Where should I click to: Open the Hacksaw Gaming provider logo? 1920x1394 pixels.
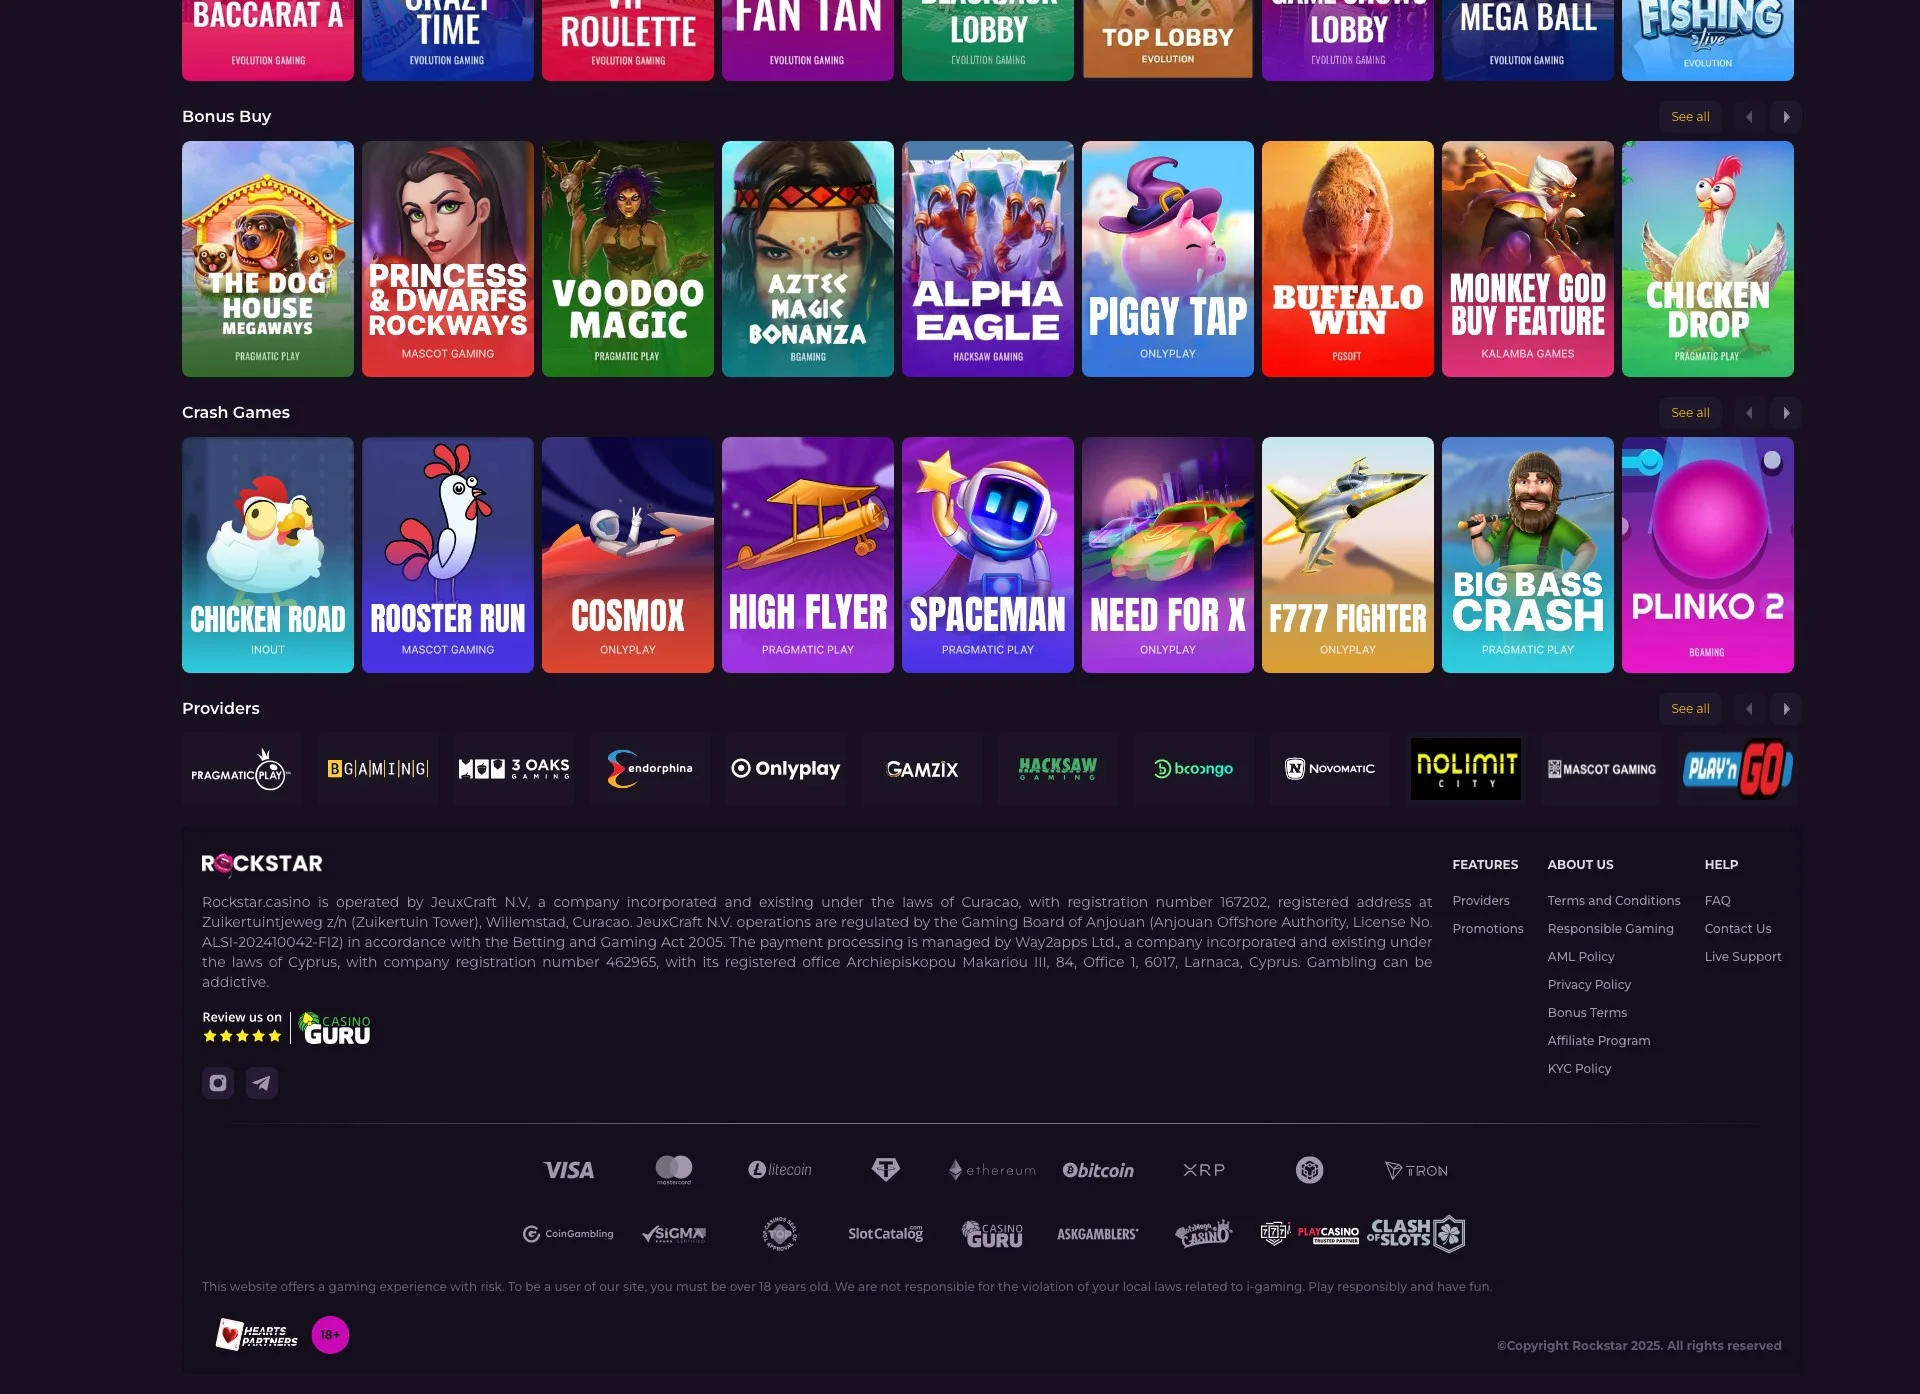pos(1058,769)
